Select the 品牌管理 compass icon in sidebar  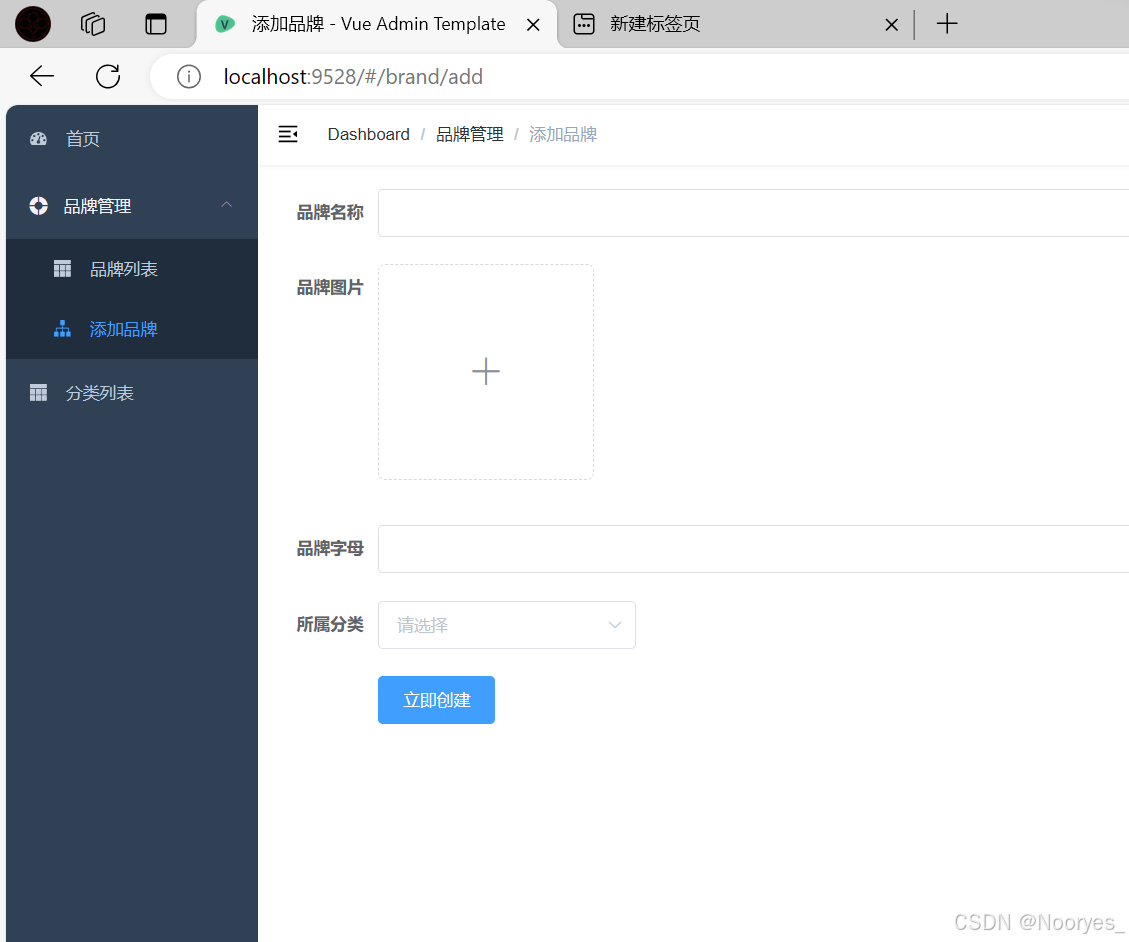[x=38, y=206]
